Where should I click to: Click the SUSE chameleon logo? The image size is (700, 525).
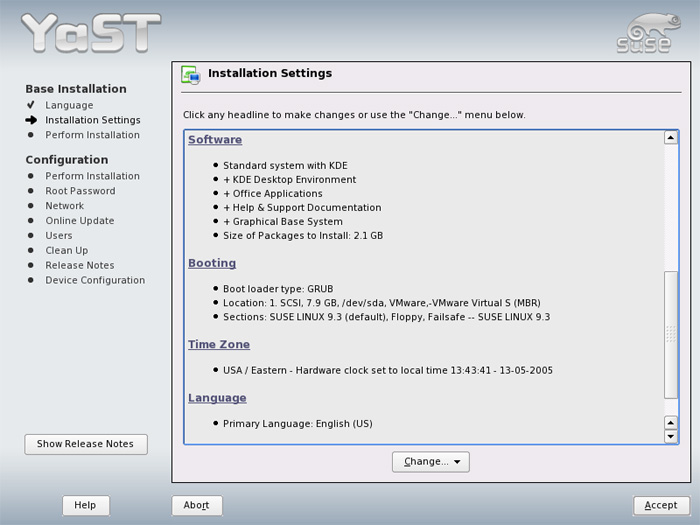click(649, 33)
